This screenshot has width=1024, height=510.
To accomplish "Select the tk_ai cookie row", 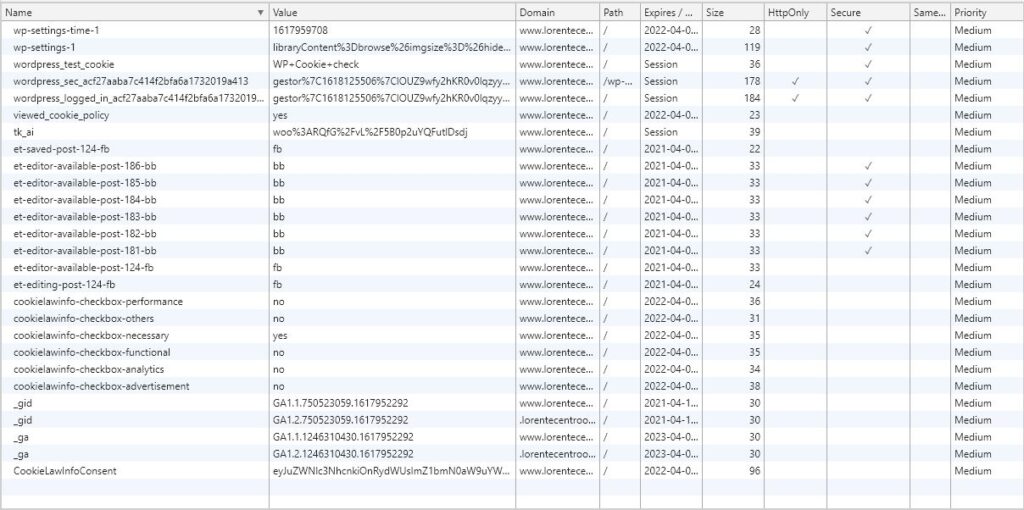I will point(512,132).
